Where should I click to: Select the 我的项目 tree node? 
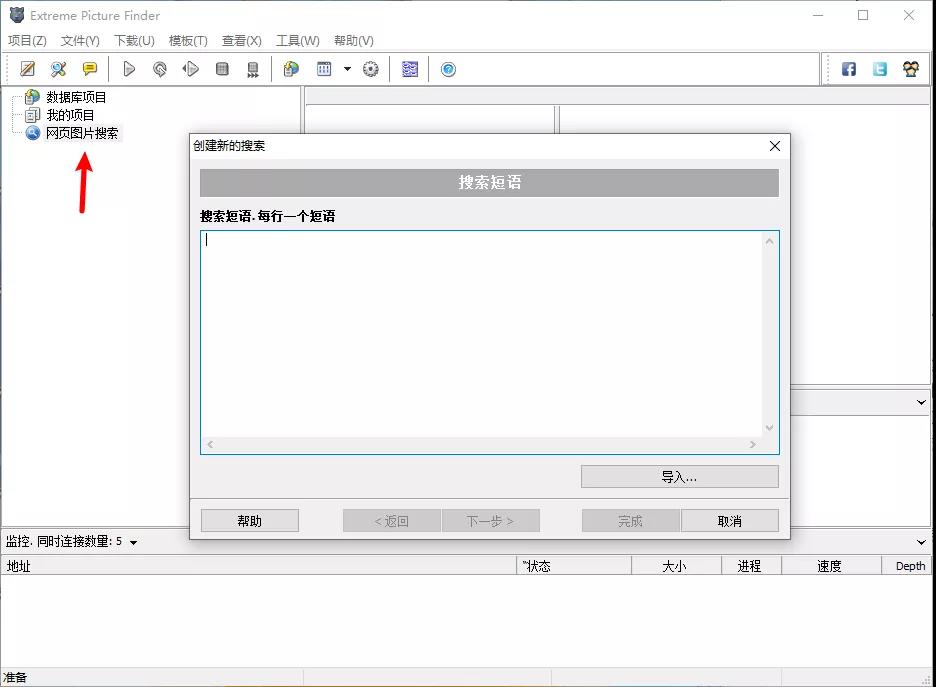point(70,115)
